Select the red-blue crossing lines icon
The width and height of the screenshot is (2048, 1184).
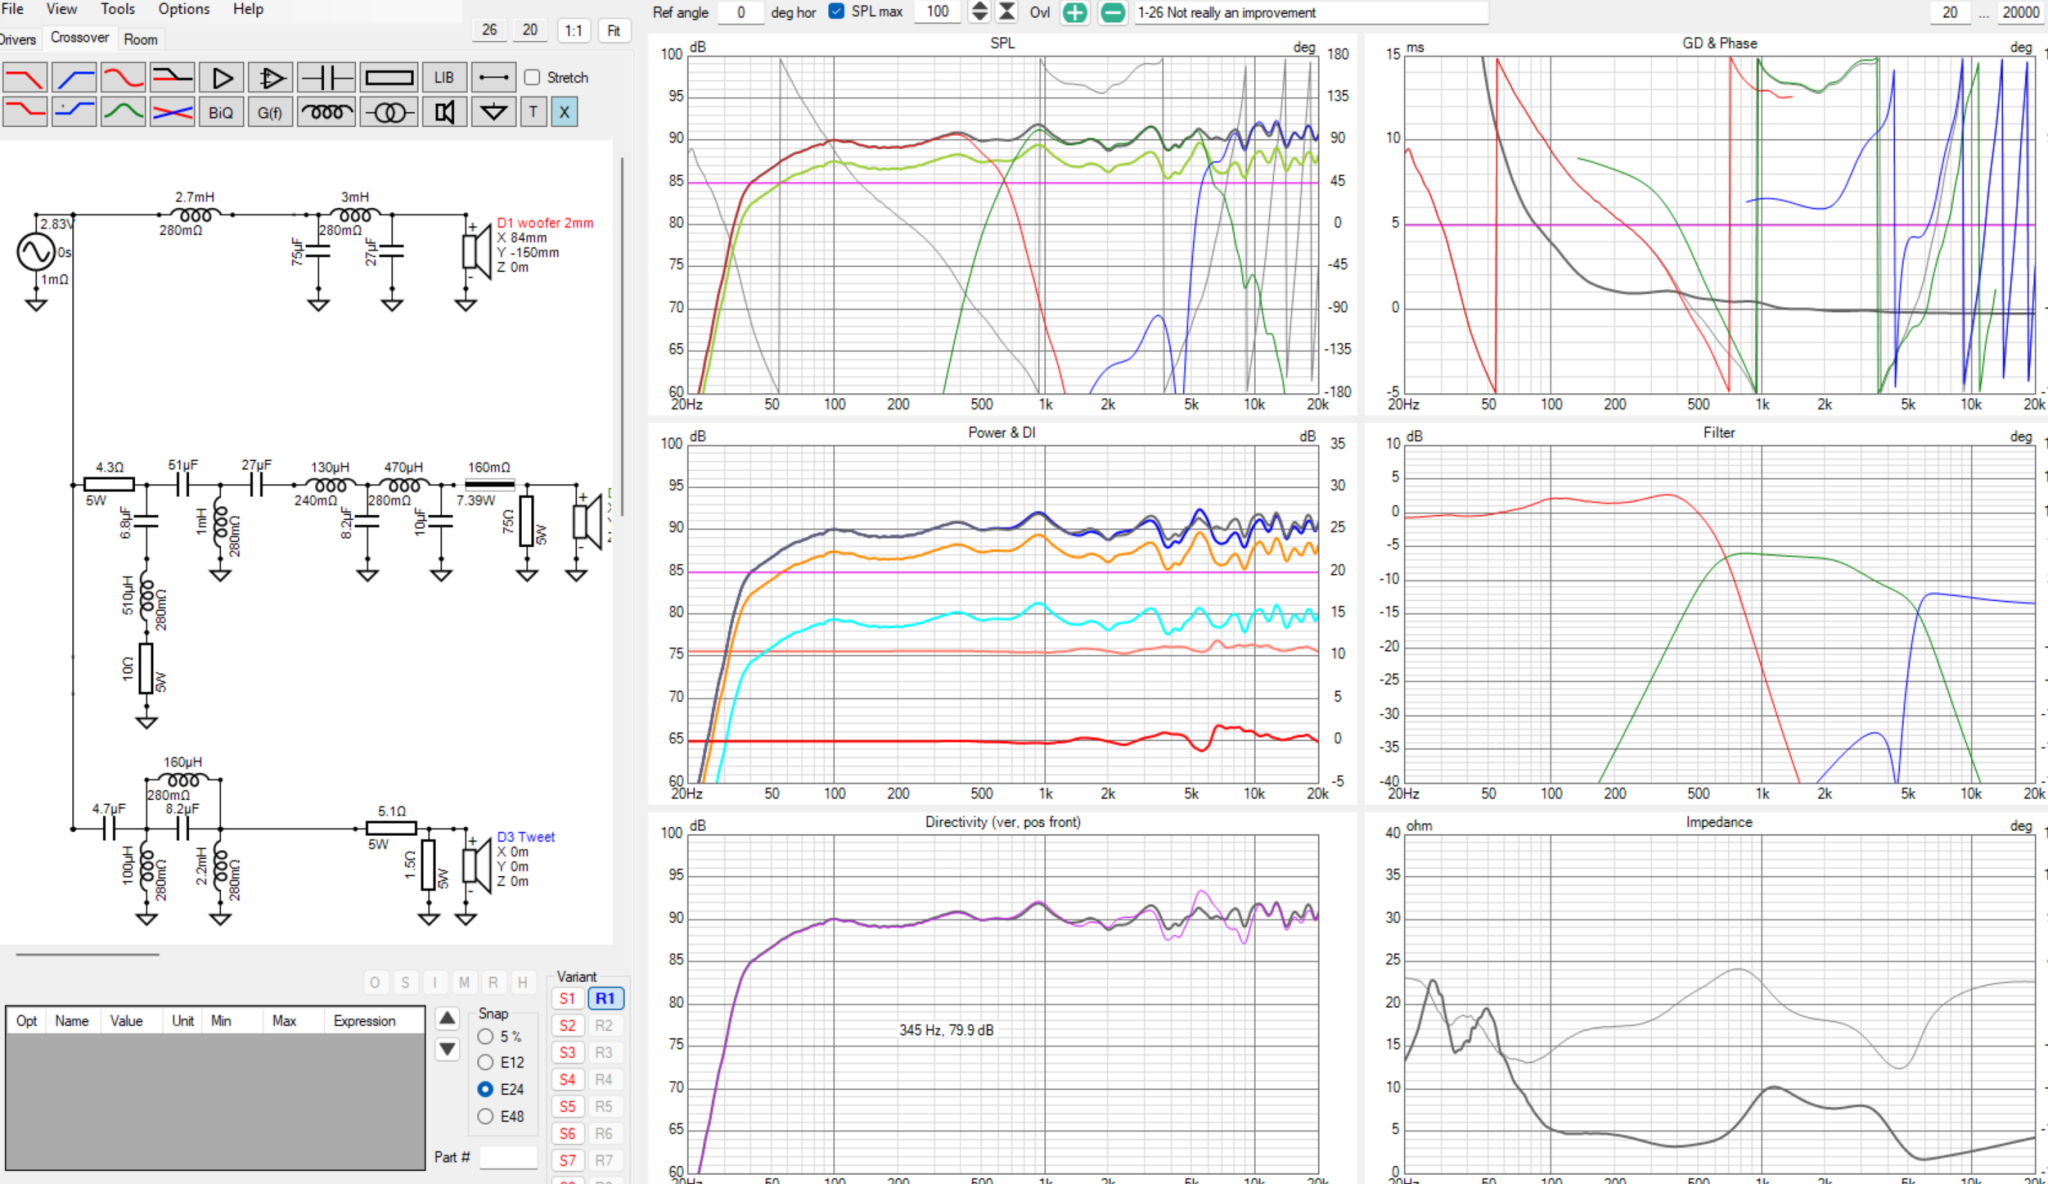pyautogui.click(x=172, y=112)
